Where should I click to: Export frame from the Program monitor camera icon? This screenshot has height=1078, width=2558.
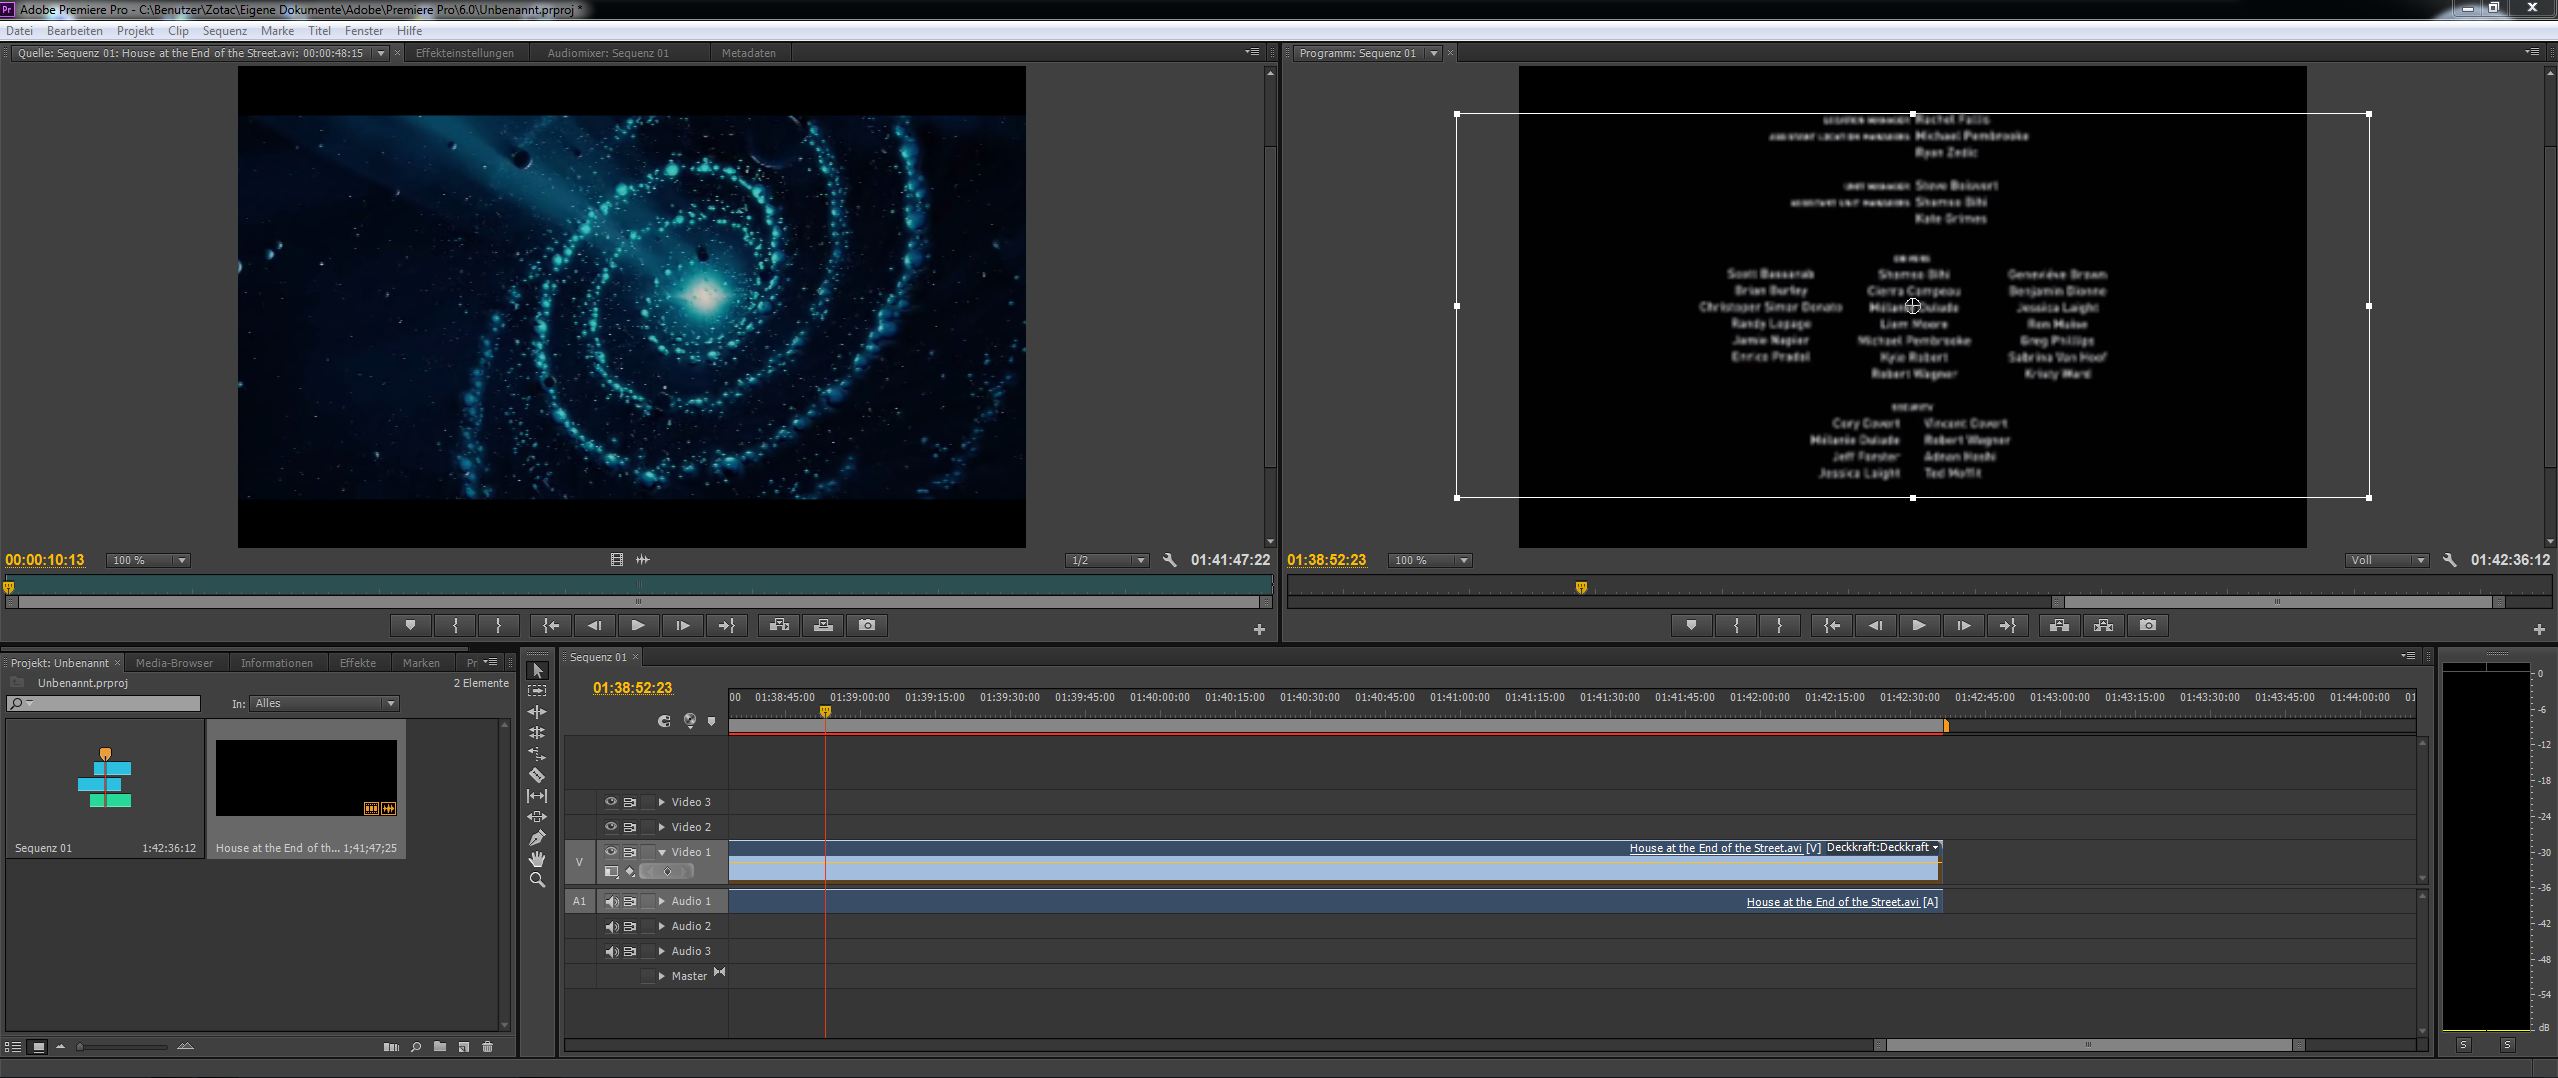pyautogui.click(x=2147, y=625)
